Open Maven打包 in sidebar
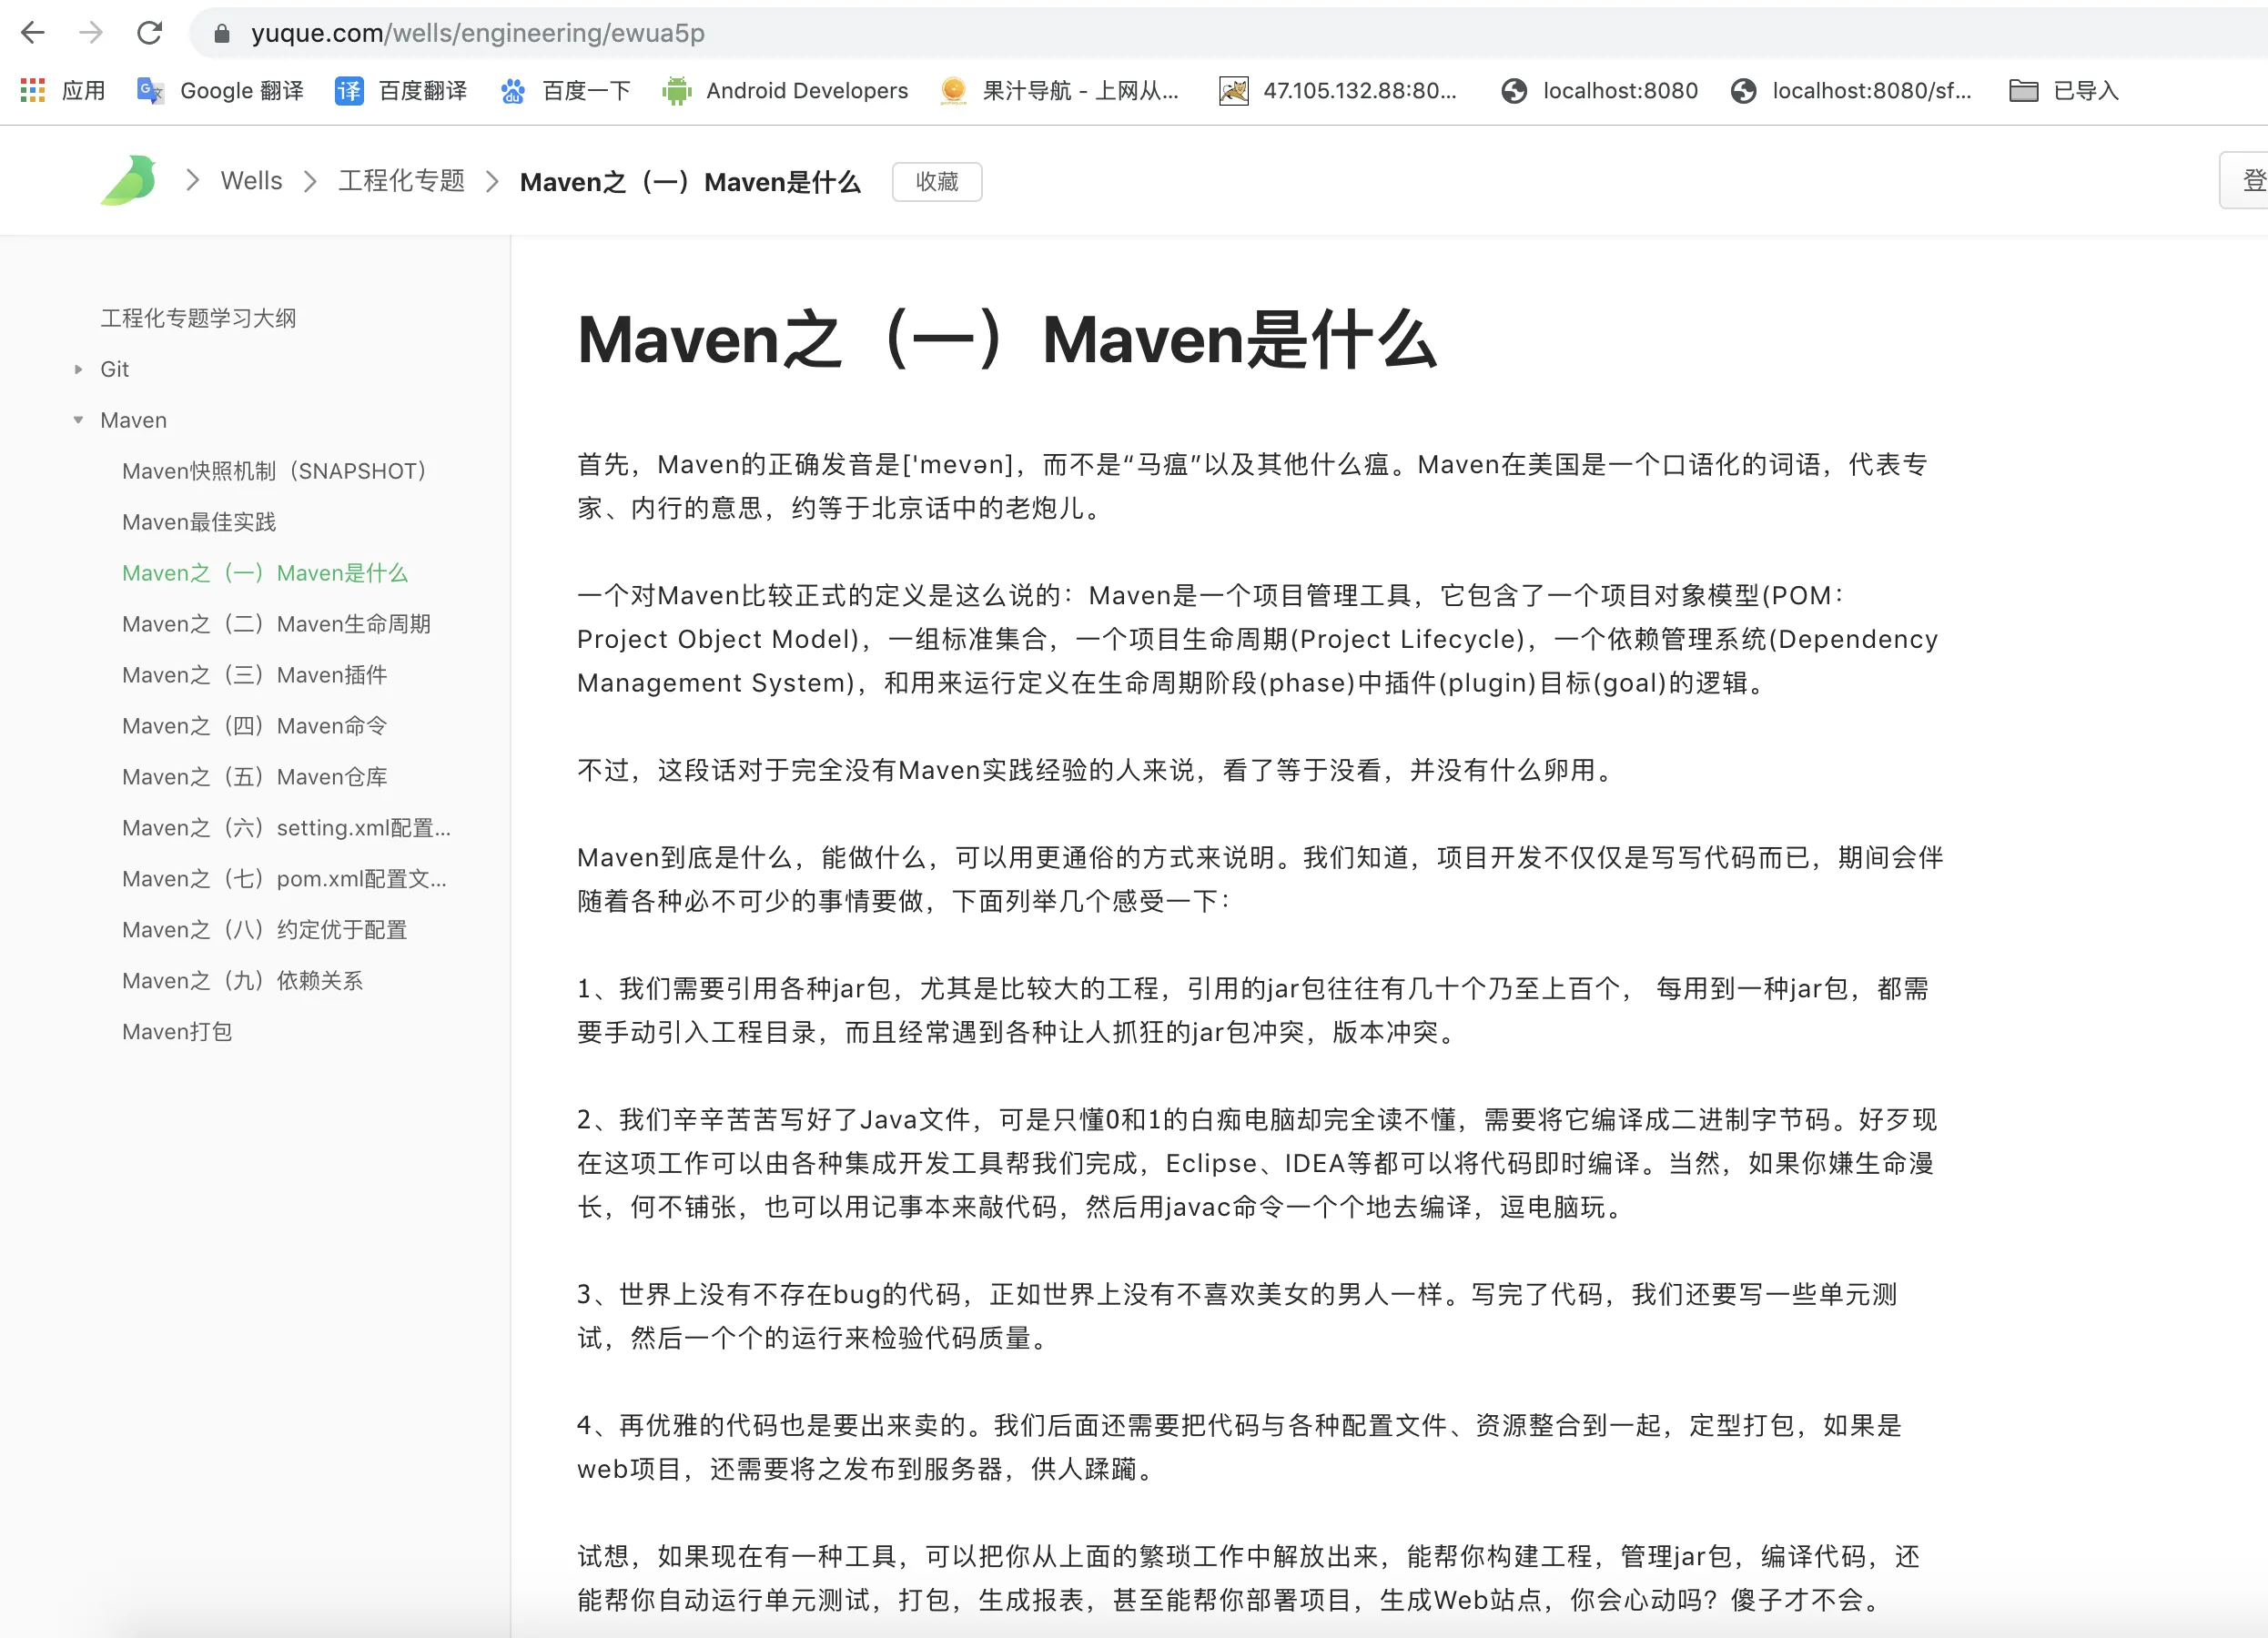Viewport: 2268px width, 1638px height. pos(177,1032)
